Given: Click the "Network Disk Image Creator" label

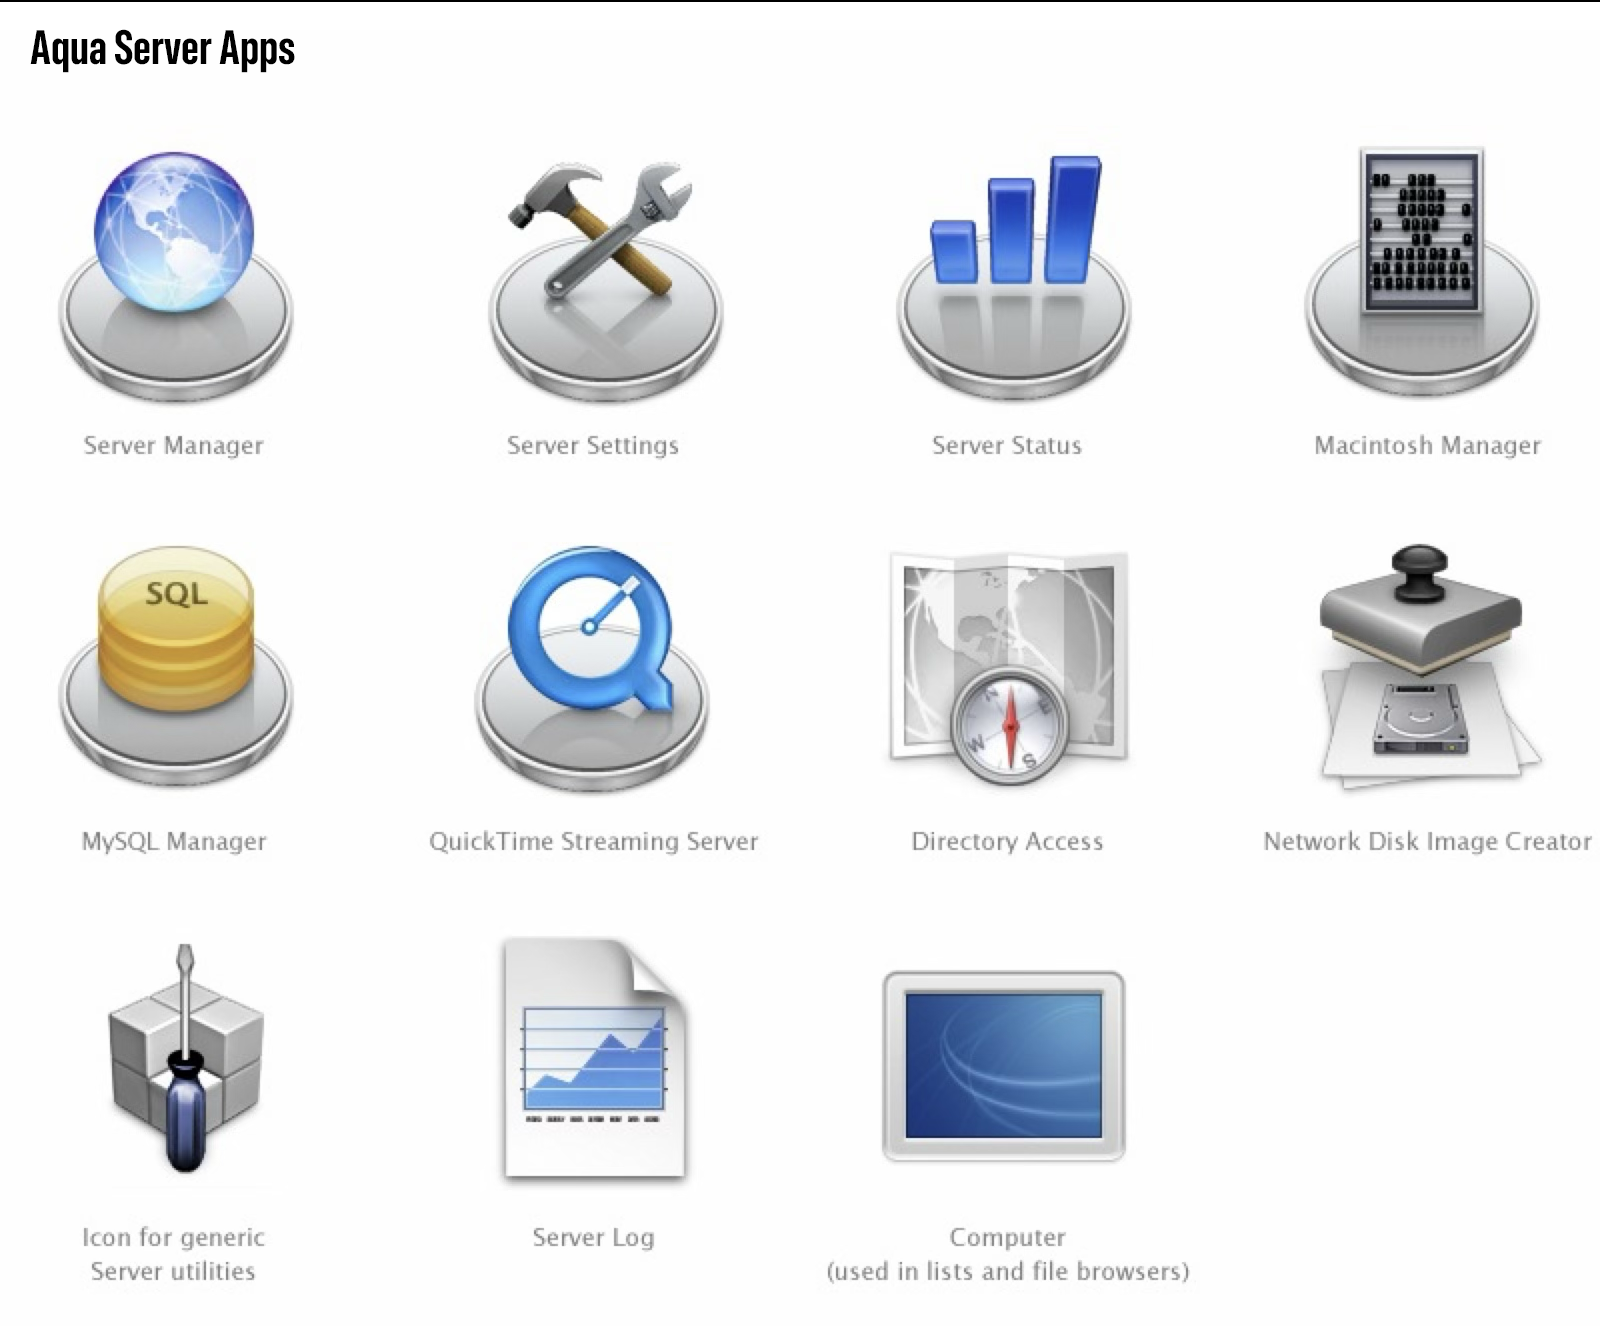Looking at the screenshot, I should tap(1427, 842).
